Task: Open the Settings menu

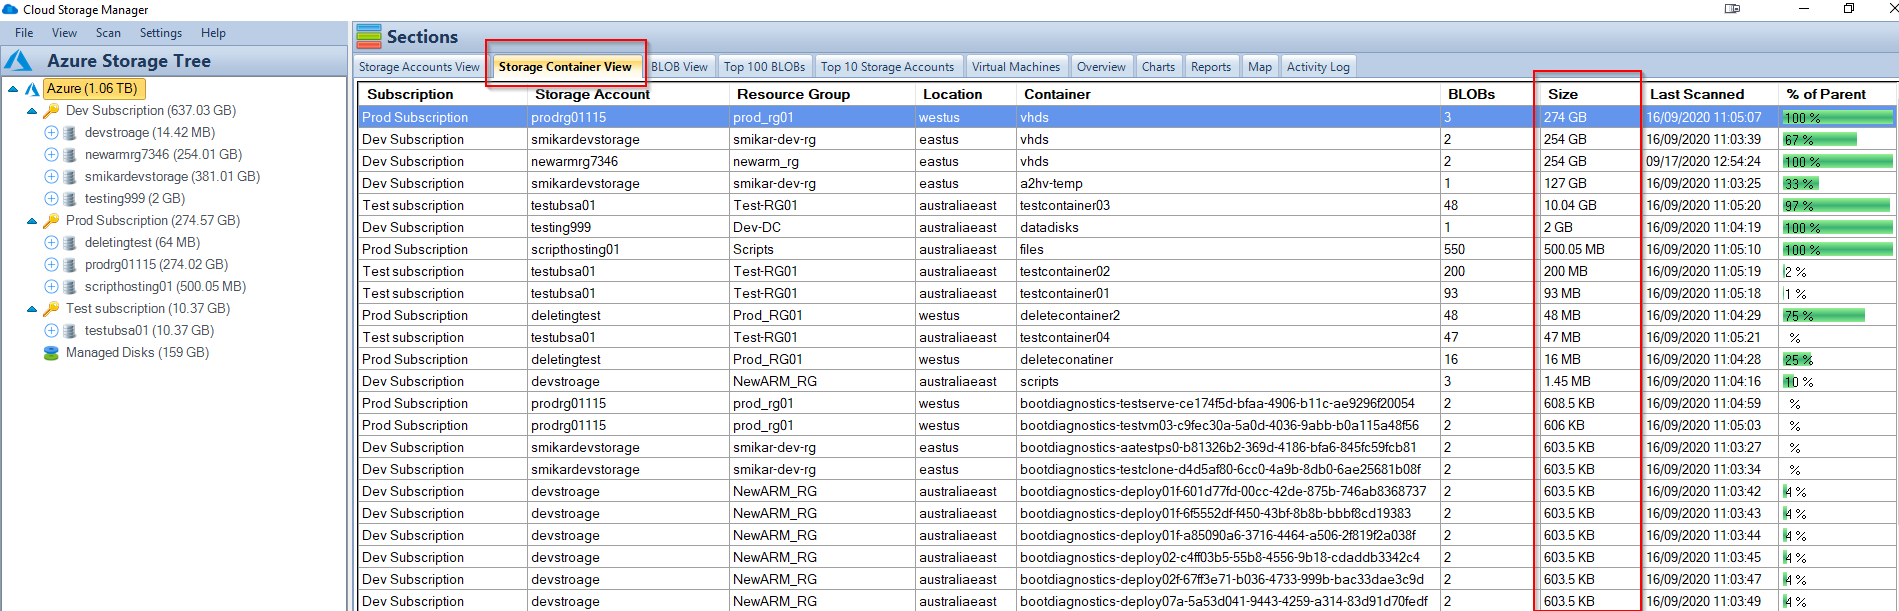Action: (x=161, y=33)
